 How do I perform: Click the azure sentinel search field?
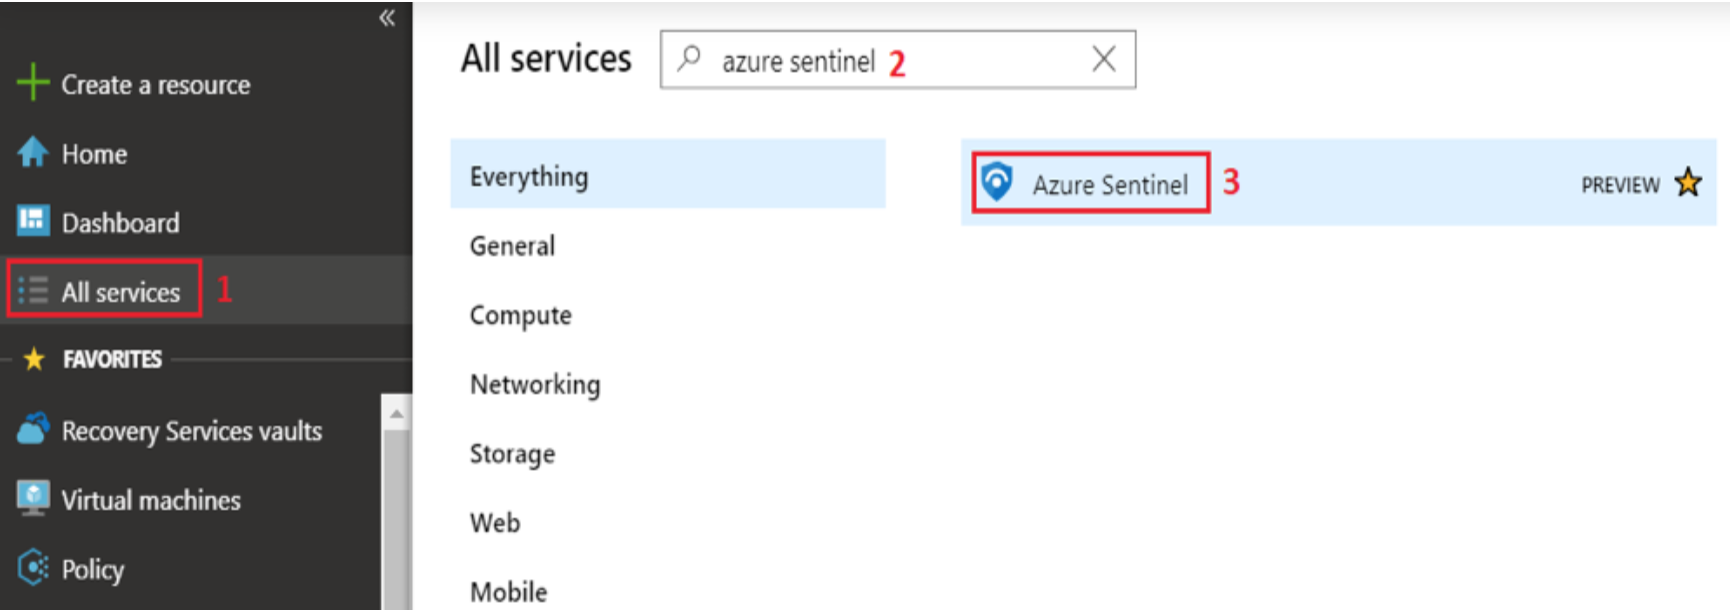tap(897, 60)
